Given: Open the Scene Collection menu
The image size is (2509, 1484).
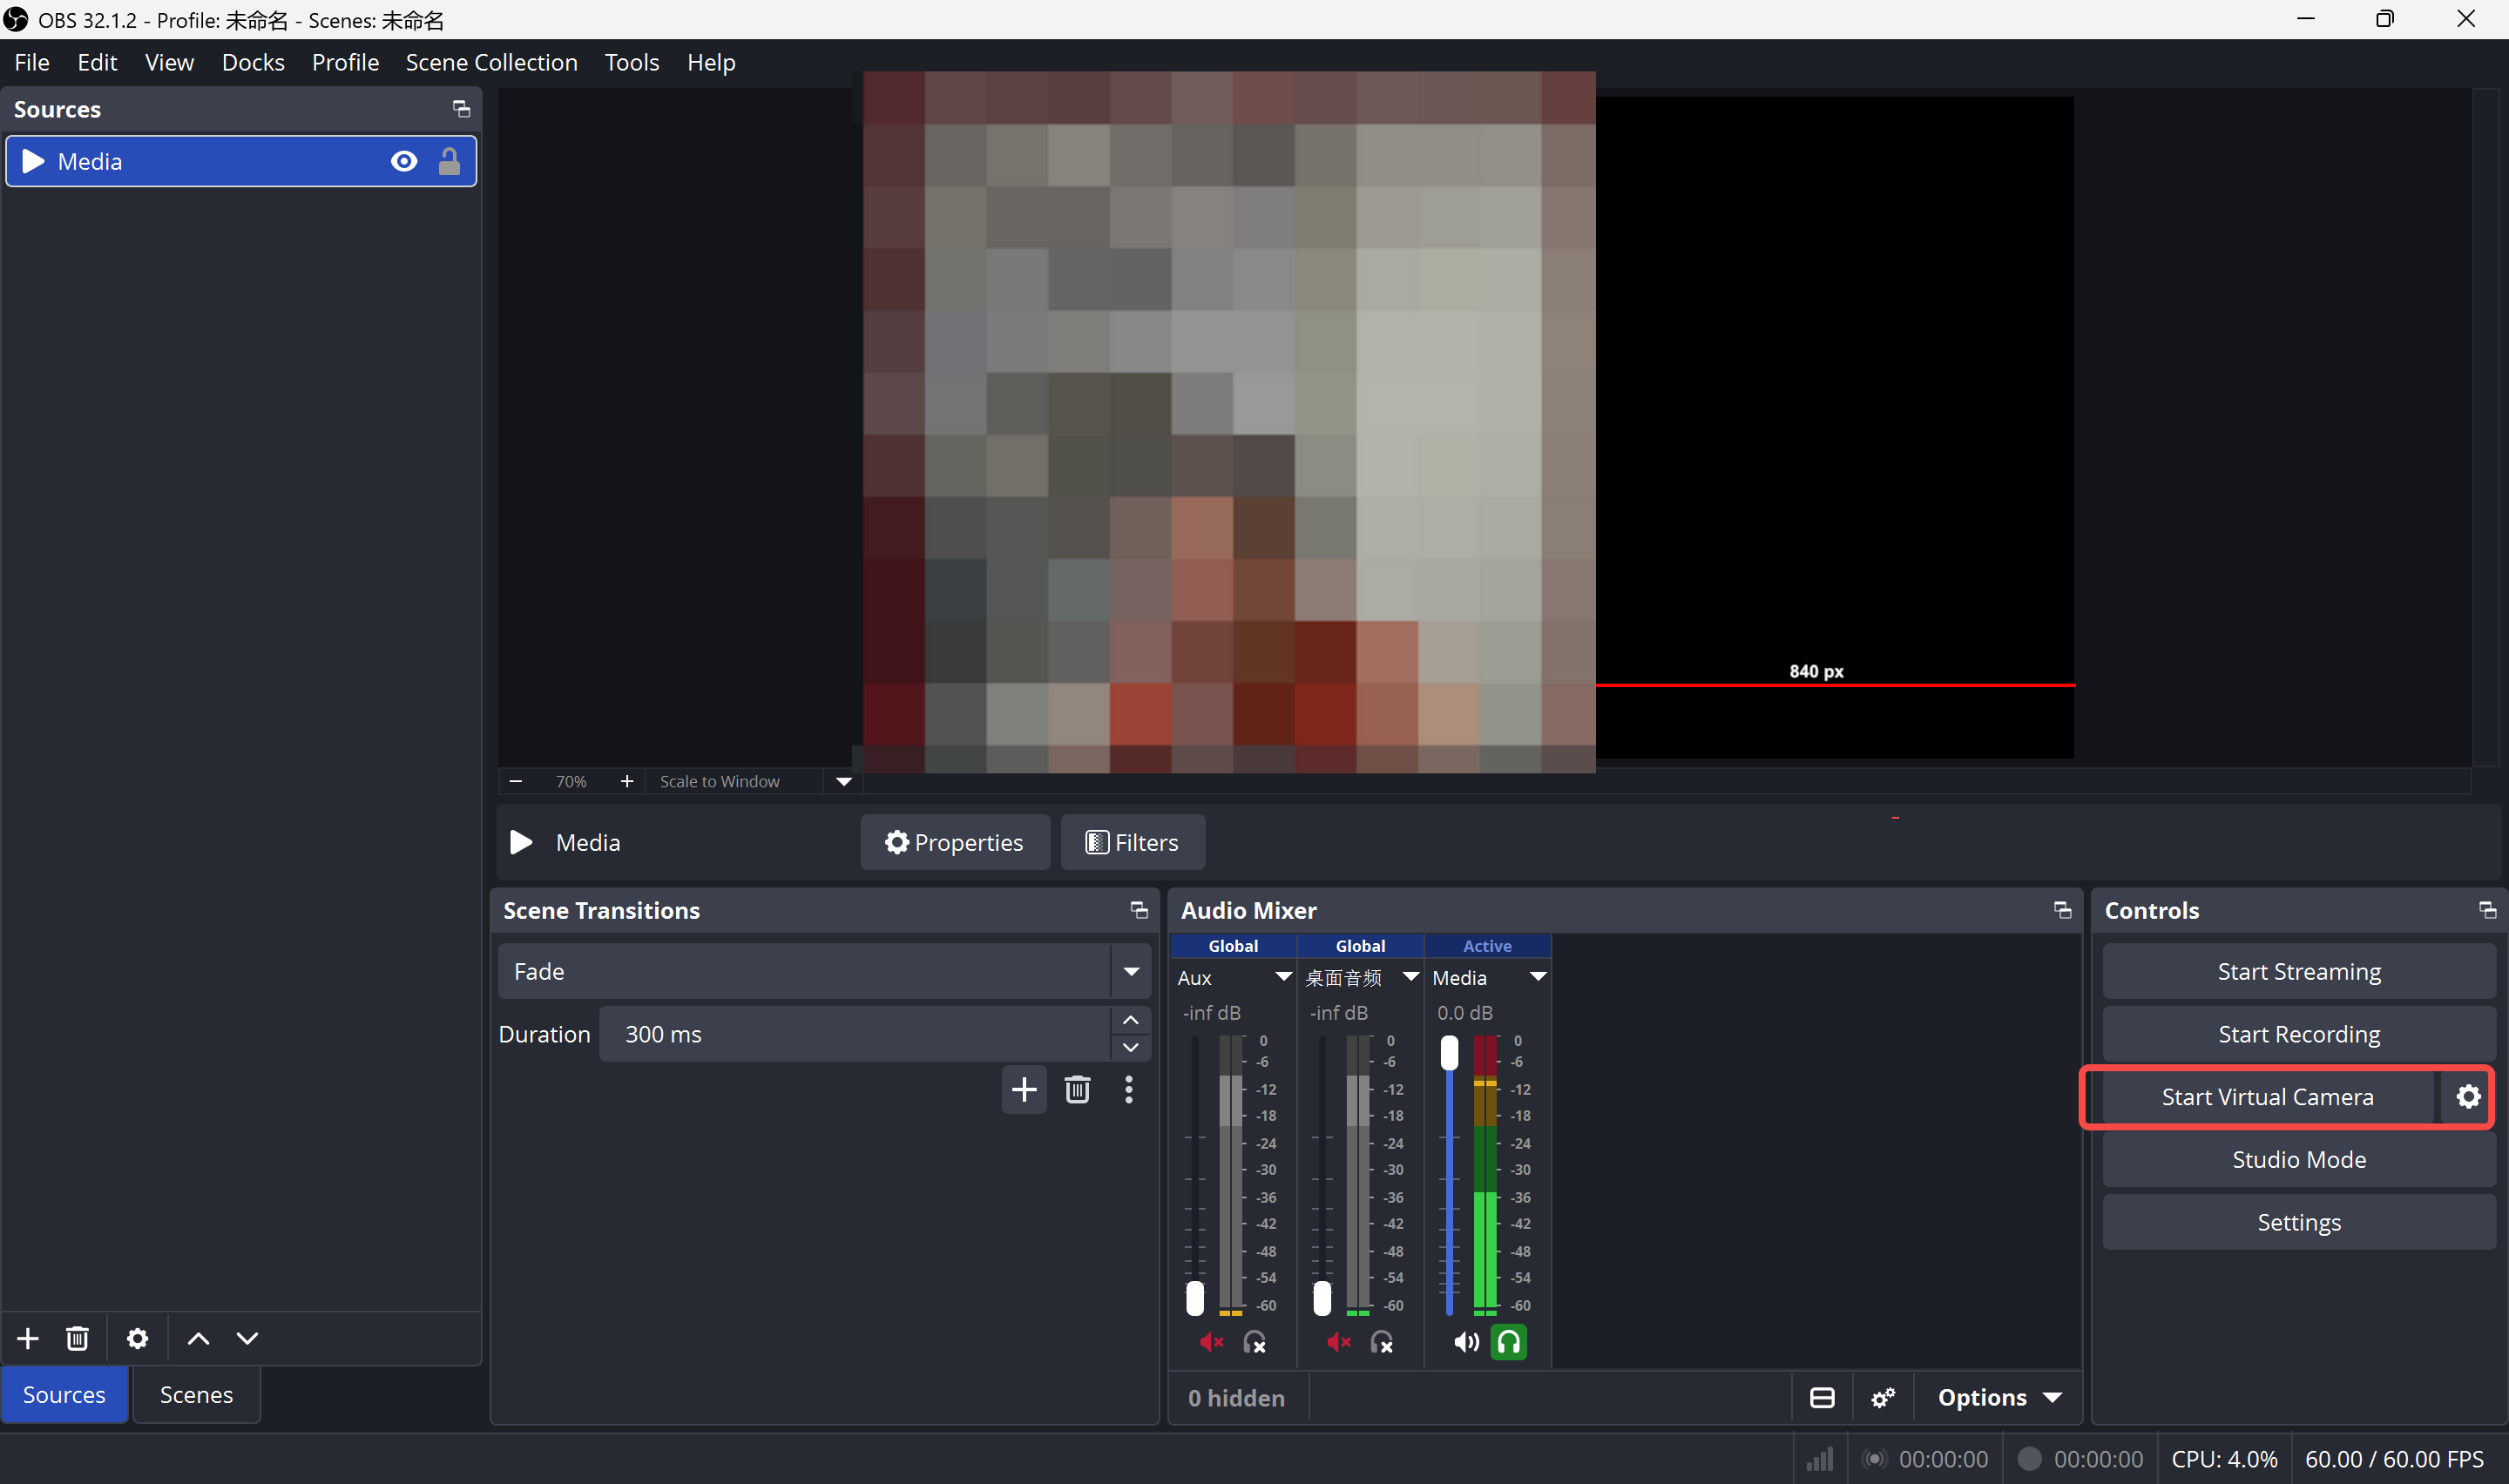Looking at the screenshot, I should coord(491,62).
